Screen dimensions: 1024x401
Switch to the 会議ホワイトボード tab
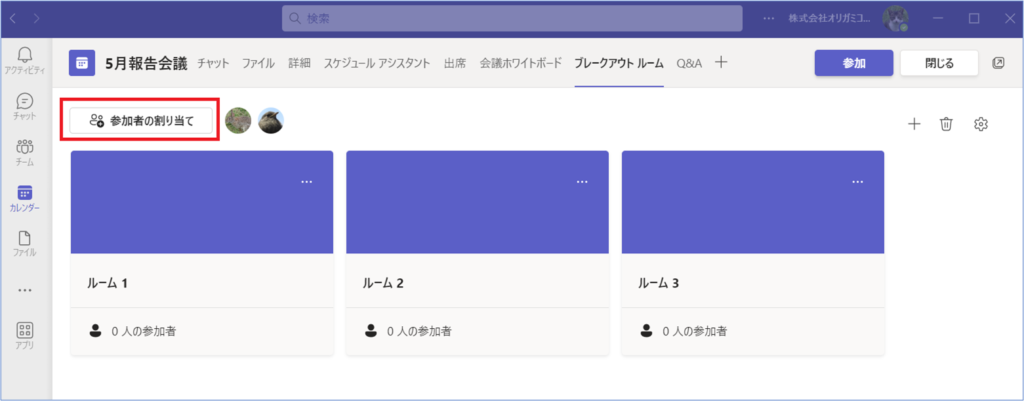coord(520,63)
